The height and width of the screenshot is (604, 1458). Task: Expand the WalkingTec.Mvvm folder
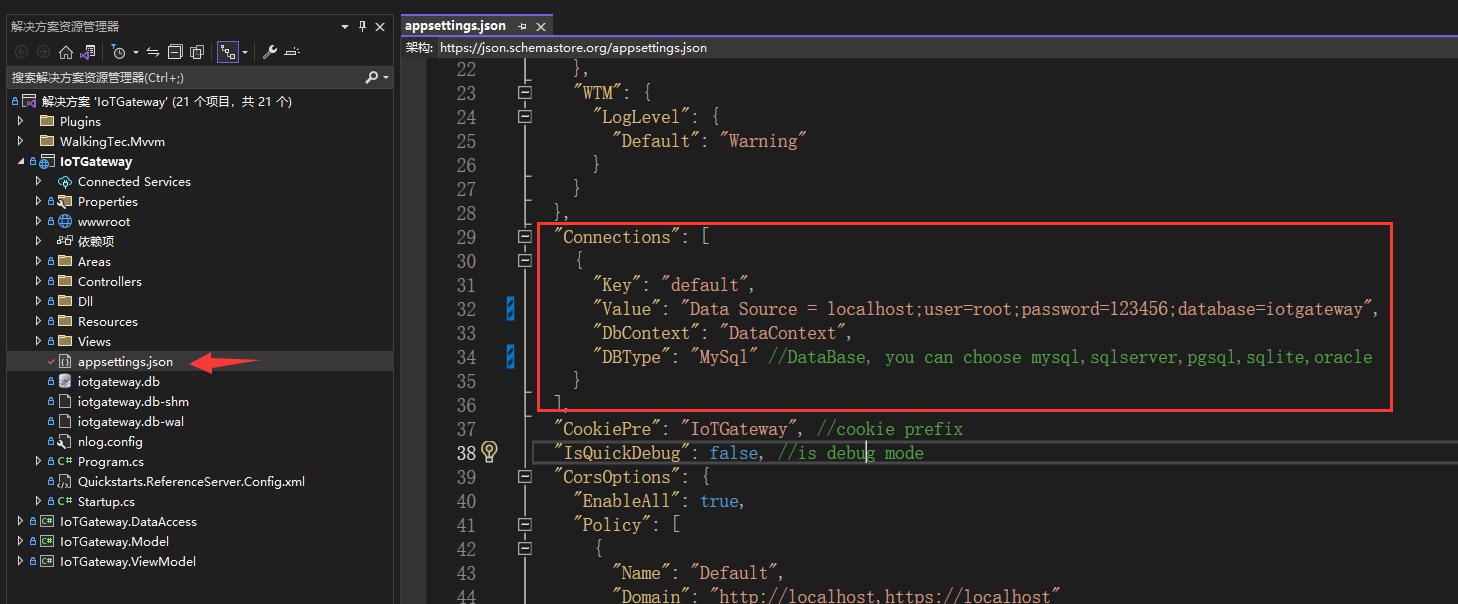pos(21,141)
